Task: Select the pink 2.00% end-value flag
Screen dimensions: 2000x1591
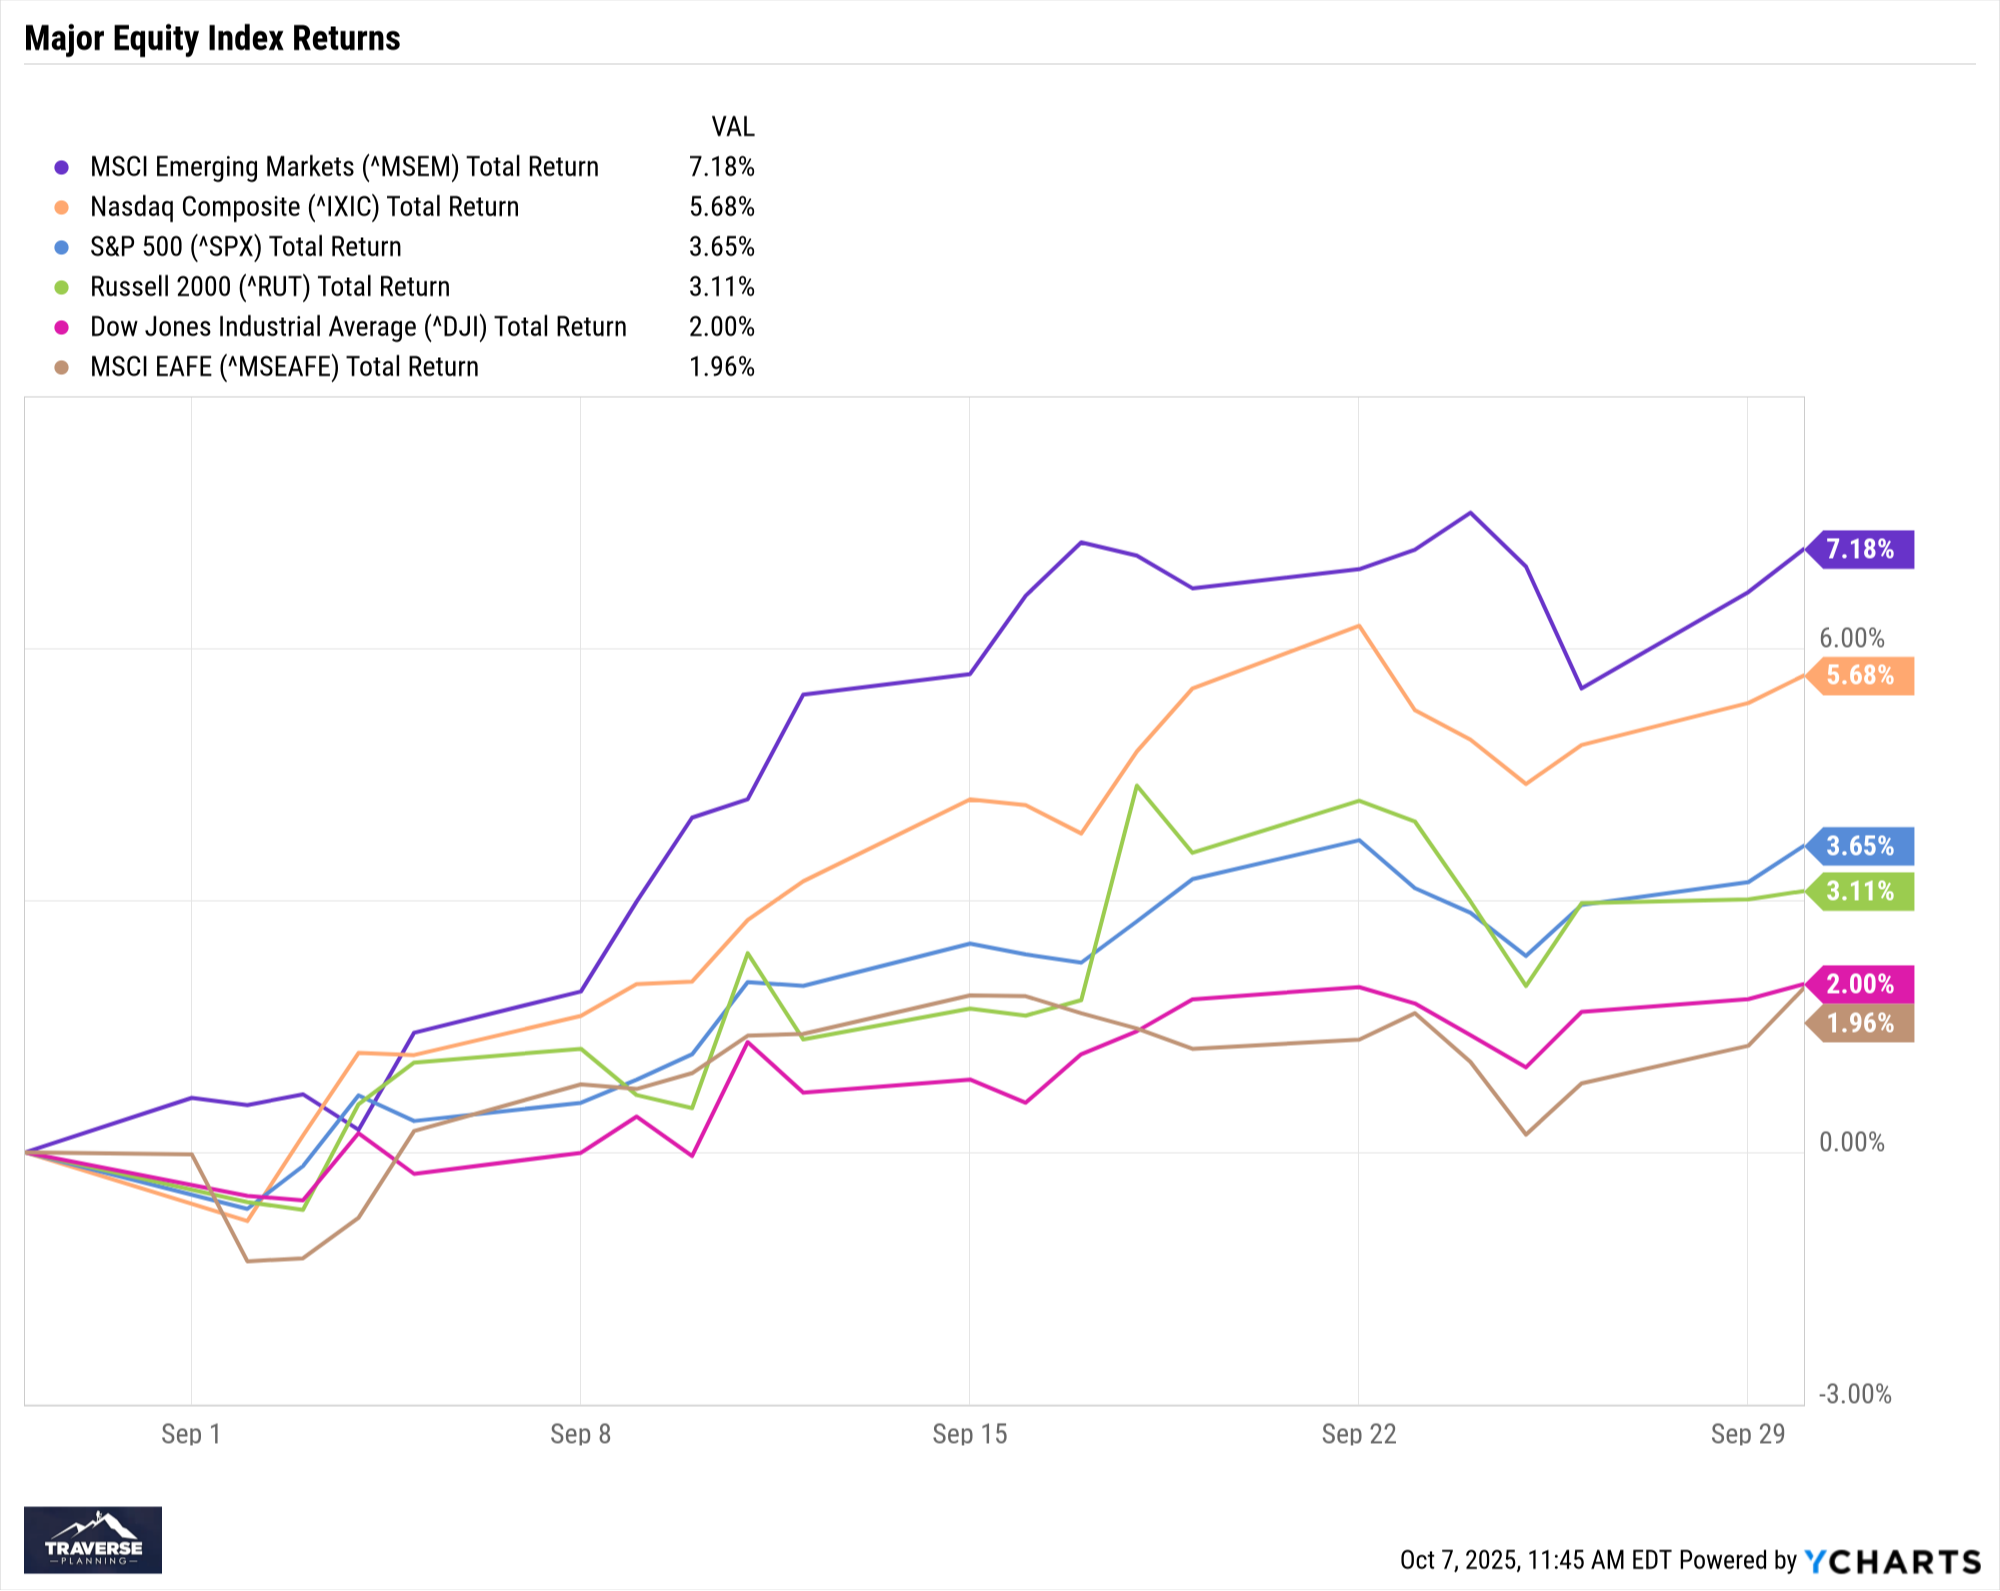Action: coord(1861,984)
